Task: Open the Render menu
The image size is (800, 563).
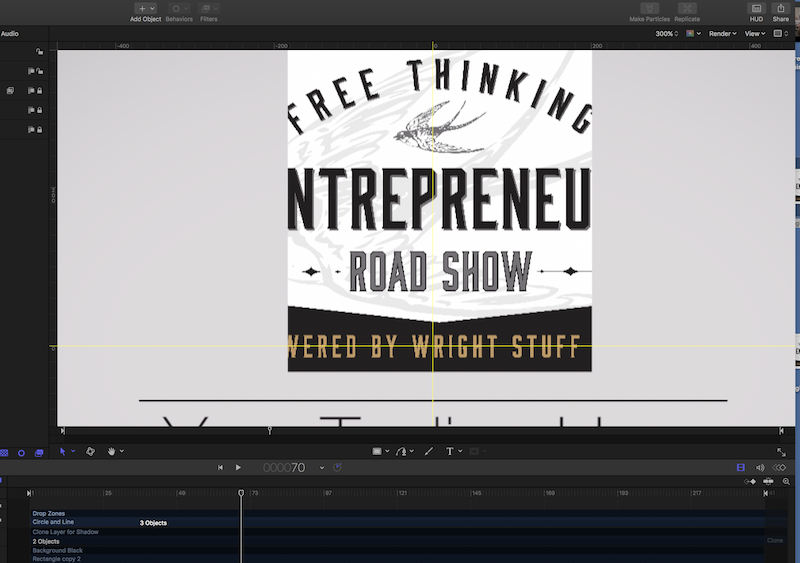Action: (722, 34)
